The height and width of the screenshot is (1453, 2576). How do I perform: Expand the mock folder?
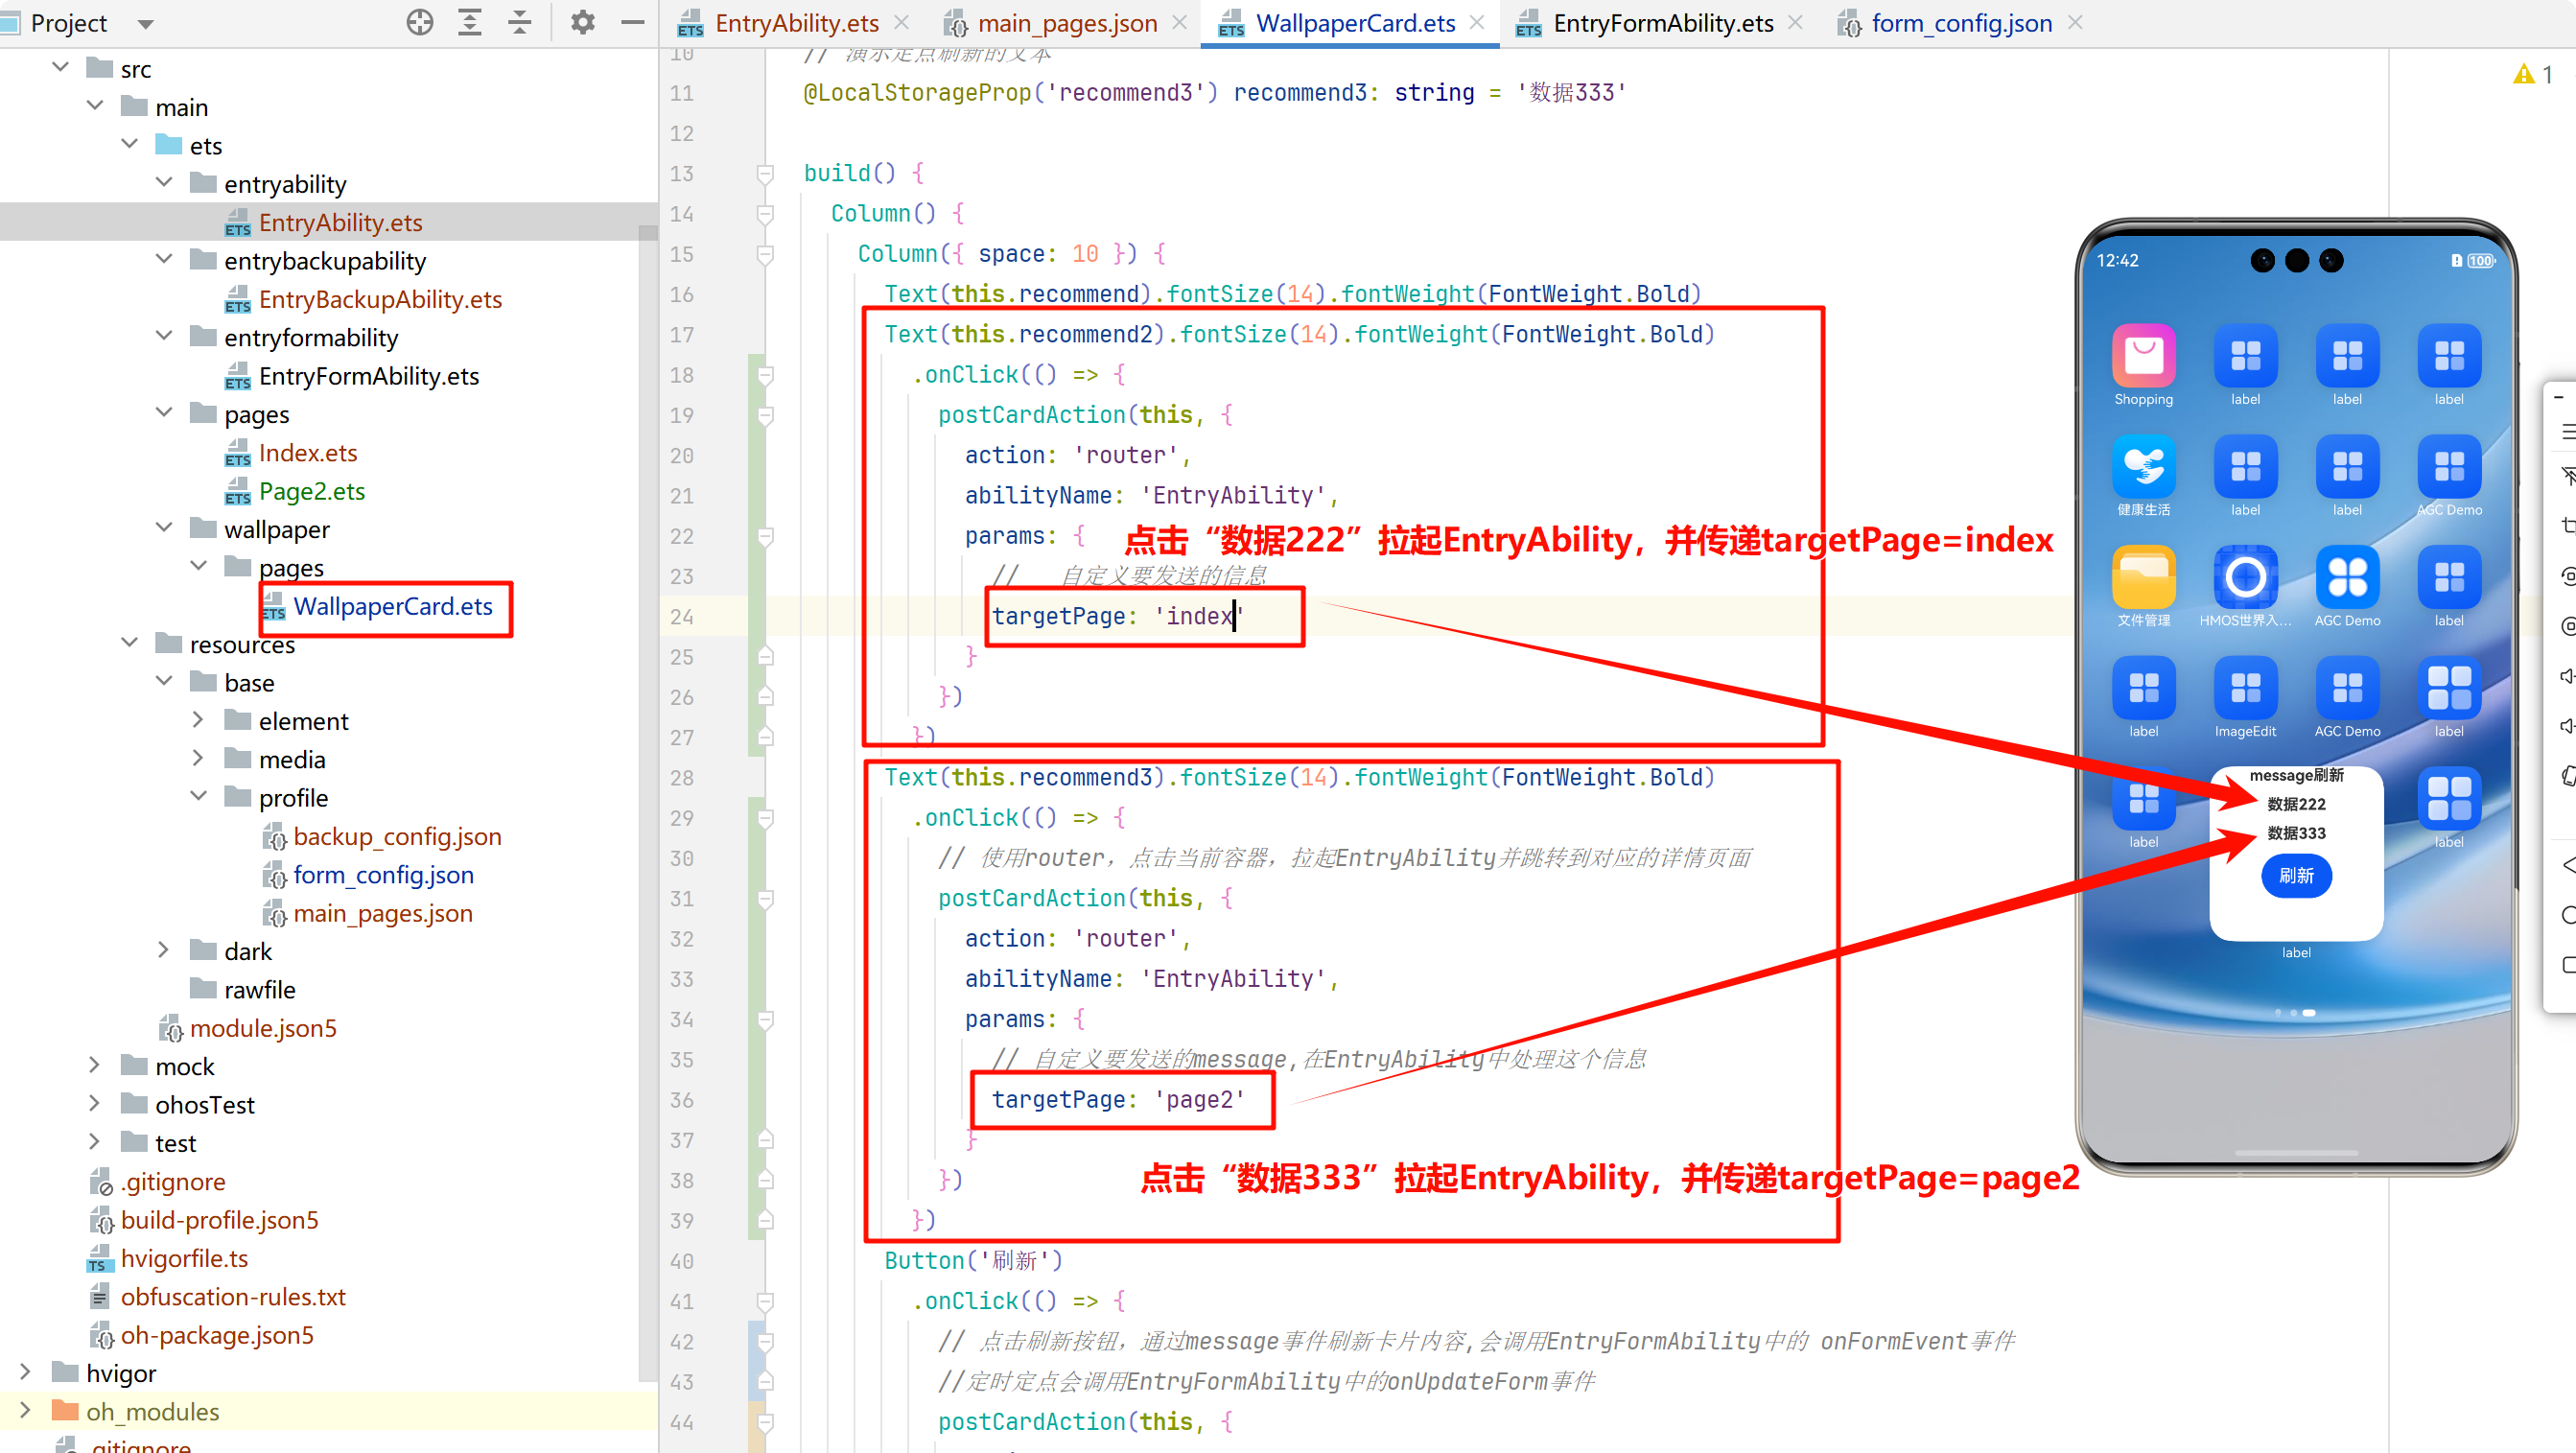[94, 1065]
